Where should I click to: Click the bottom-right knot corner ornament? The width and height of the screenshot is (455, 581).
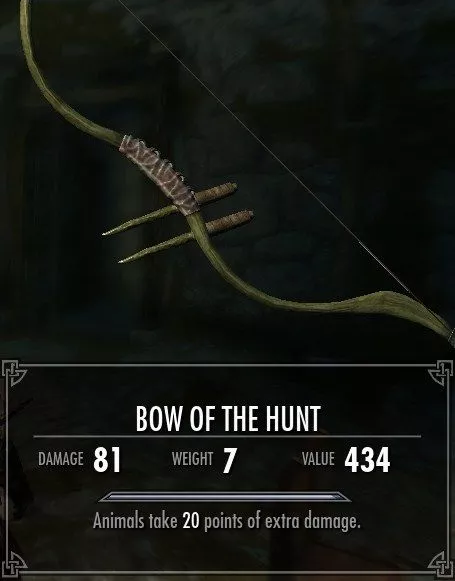click(x=440, y=565)
